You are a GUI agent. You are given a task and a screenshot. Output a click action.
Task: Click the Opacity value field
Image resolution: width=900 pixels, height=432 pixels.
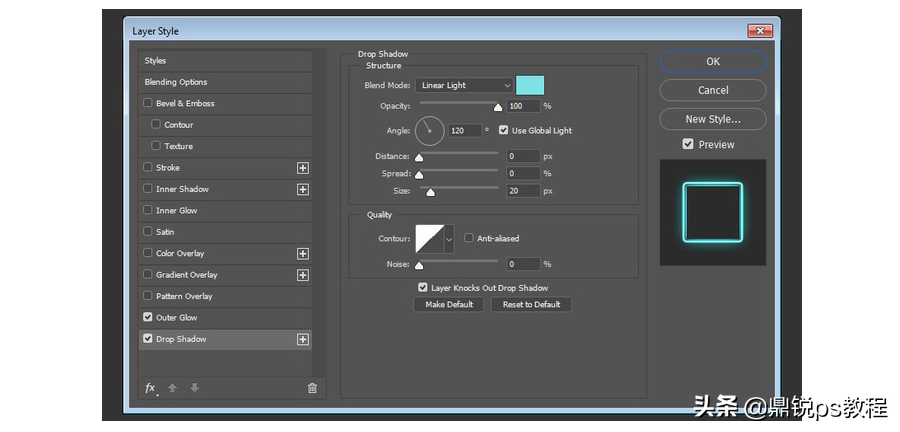coord(523,106)
